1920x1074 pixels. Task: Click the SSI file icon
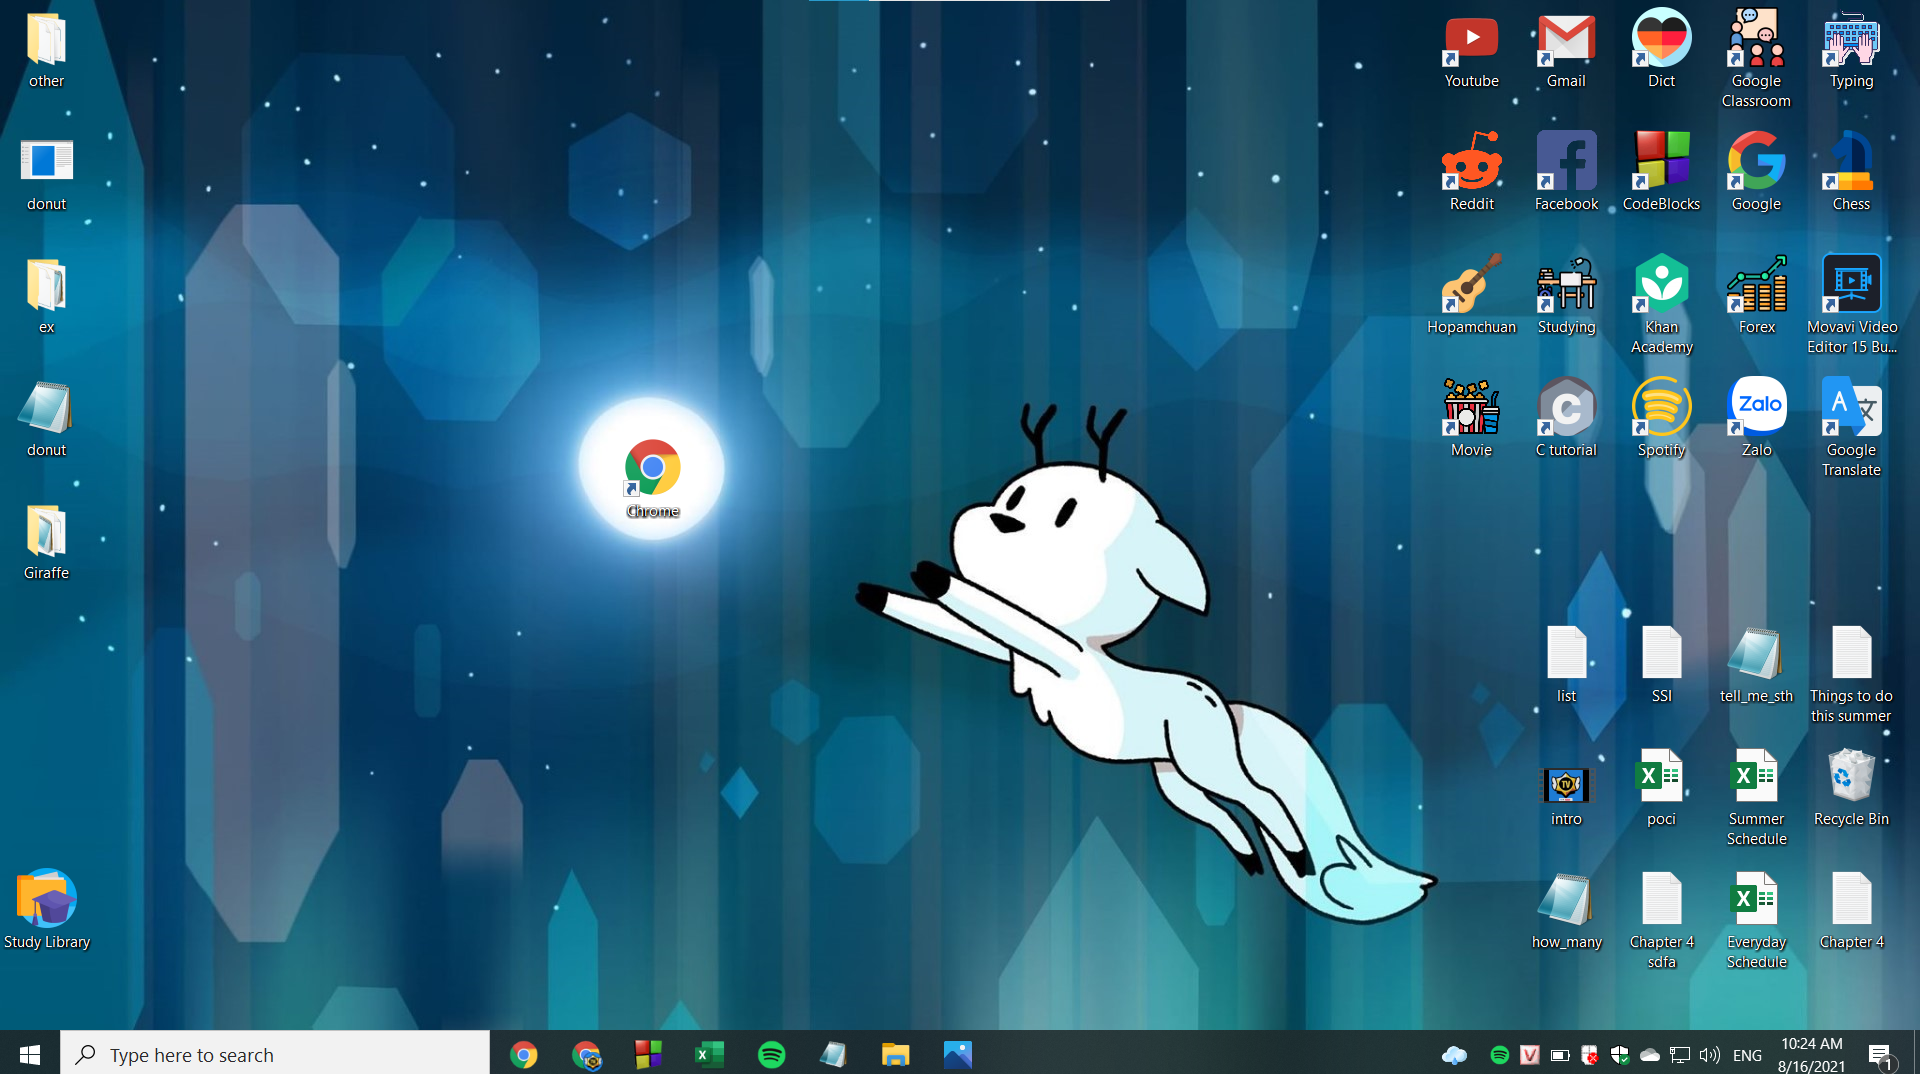(1661, 654)
